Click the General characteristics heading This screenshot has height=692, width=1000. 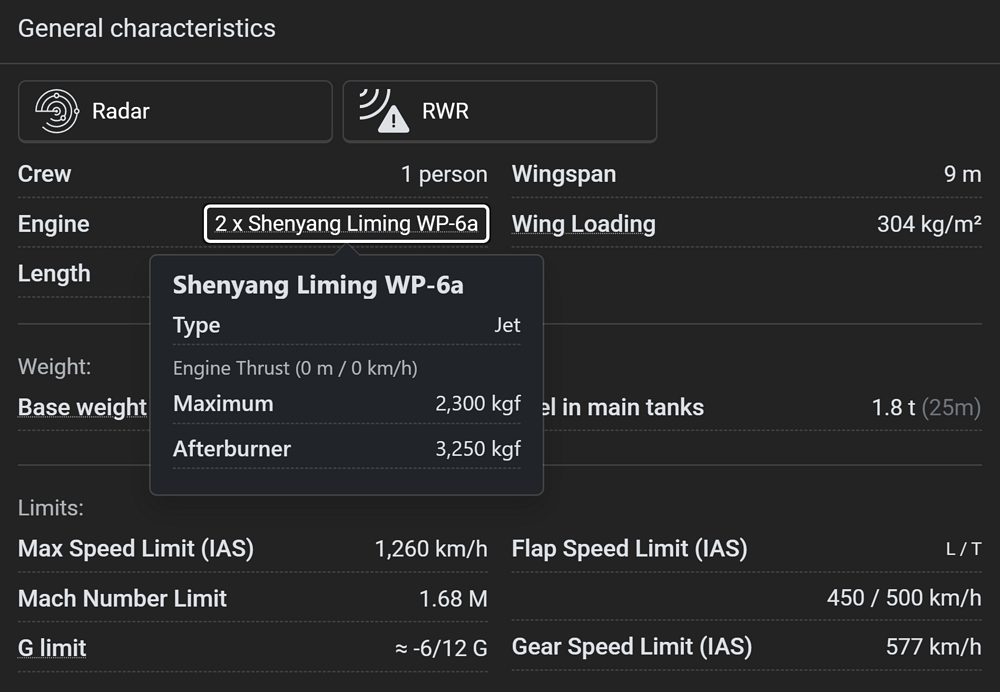coord(147,28)
